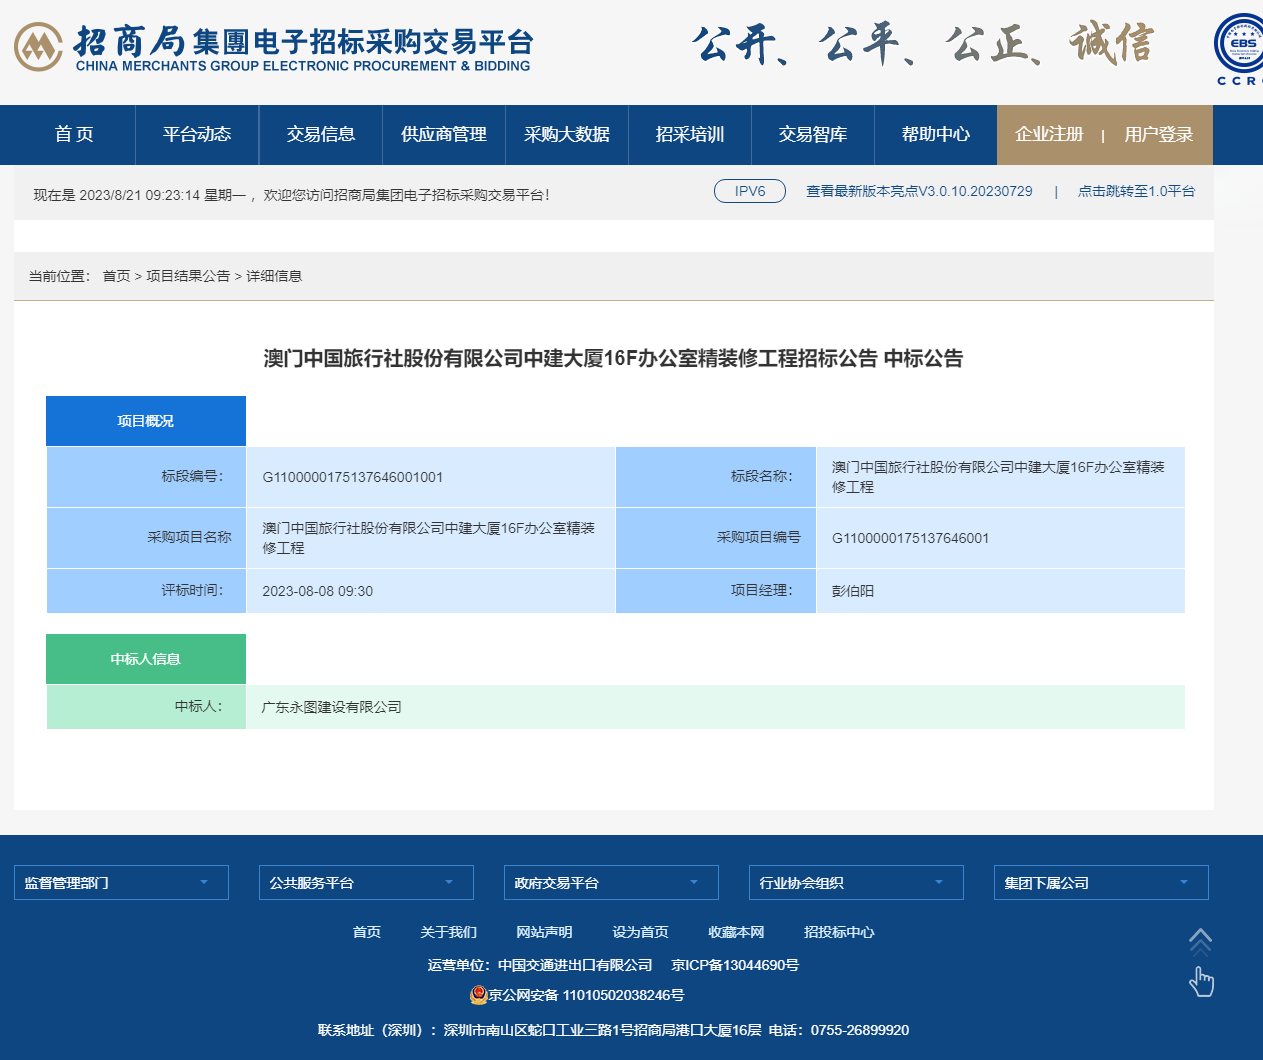Screen dimensions: 1263x1060
Task: Open the 供应商管理 navigation tab
Action: [444, 134]
